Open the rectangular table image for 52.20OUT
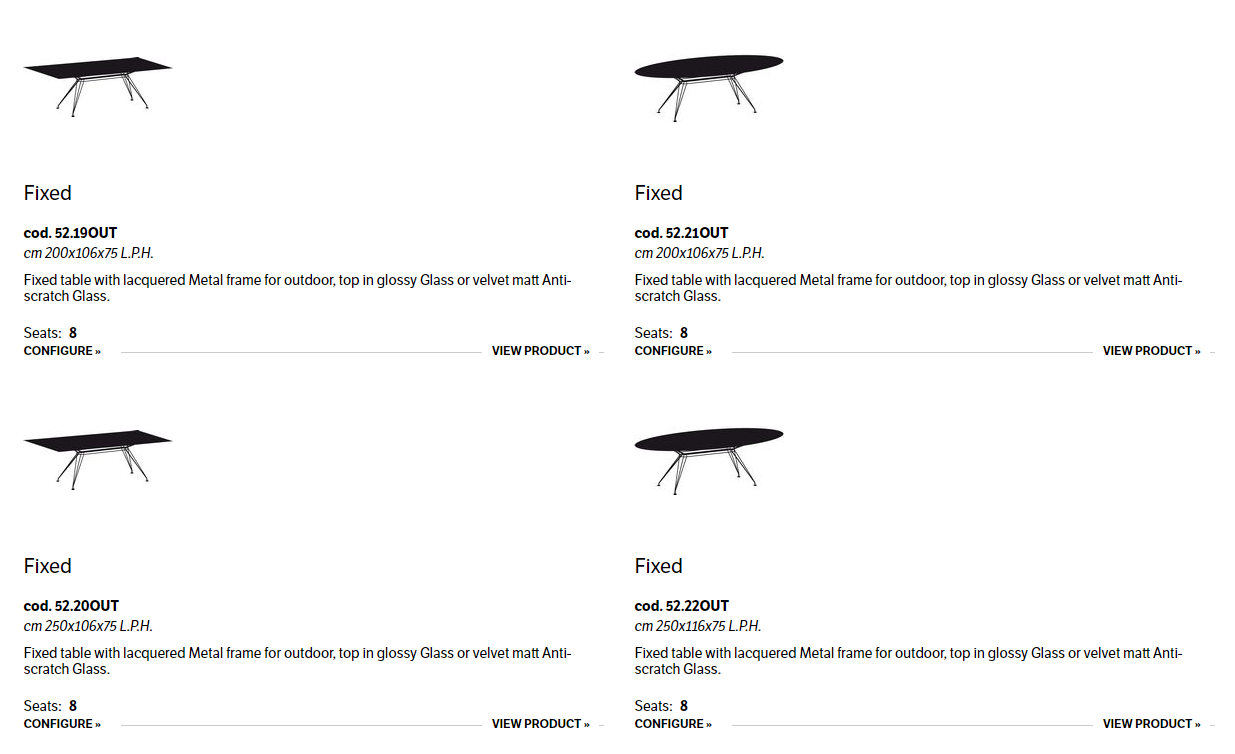The width and height of the screenshot is (1235, 754). (97, 457)
